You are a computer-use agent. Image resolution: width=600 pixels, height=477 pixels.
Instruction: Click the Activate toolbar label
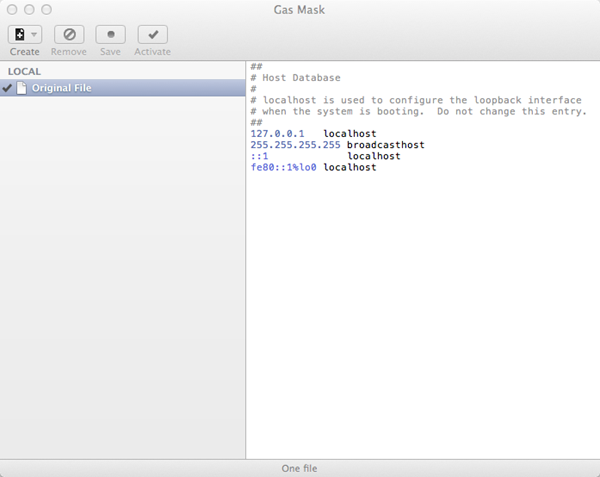tap(152, 52)
